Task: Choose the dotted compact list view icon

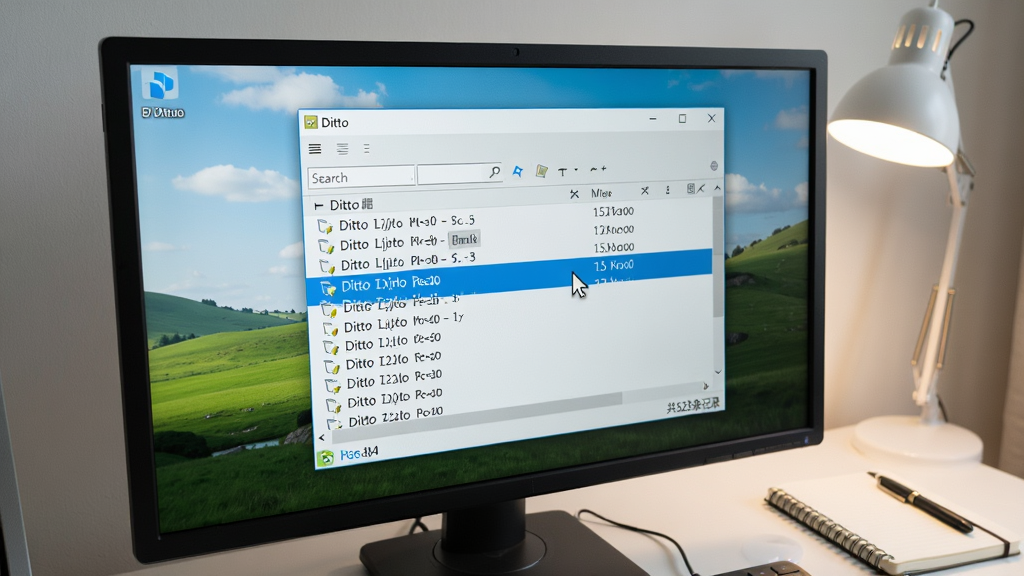Action: (x=366, y=149)
